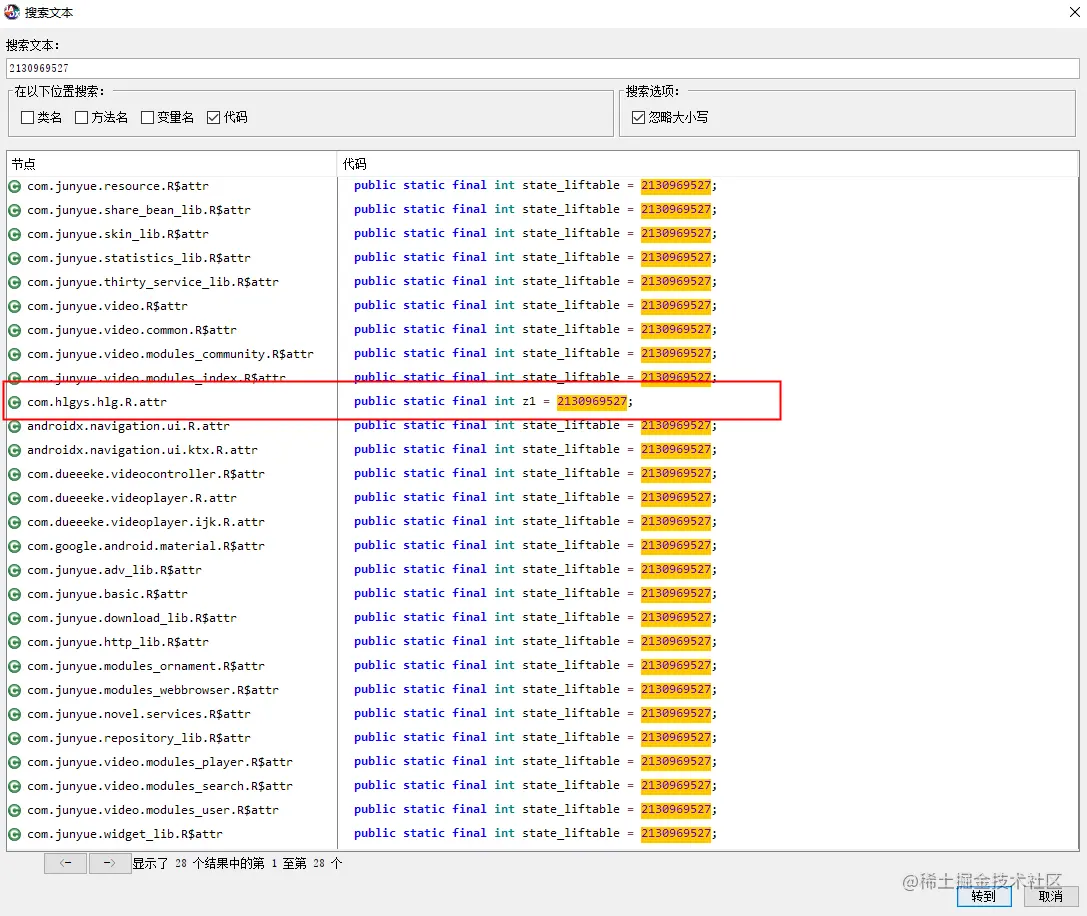This screenshot has width=1087, height=916.
Task: Click class icon beside com.junyue.widget_lib.R$attr
Action: [x=14, y=834]
